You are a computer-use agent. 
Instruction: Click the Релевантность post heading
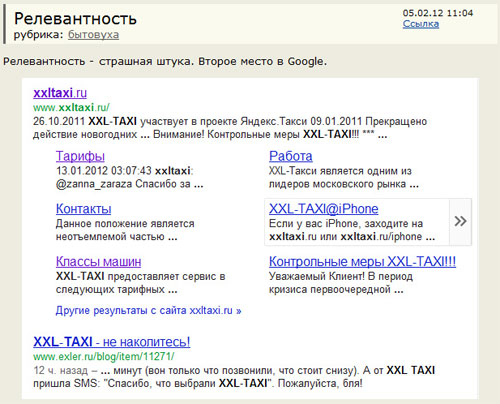[75, 19]
